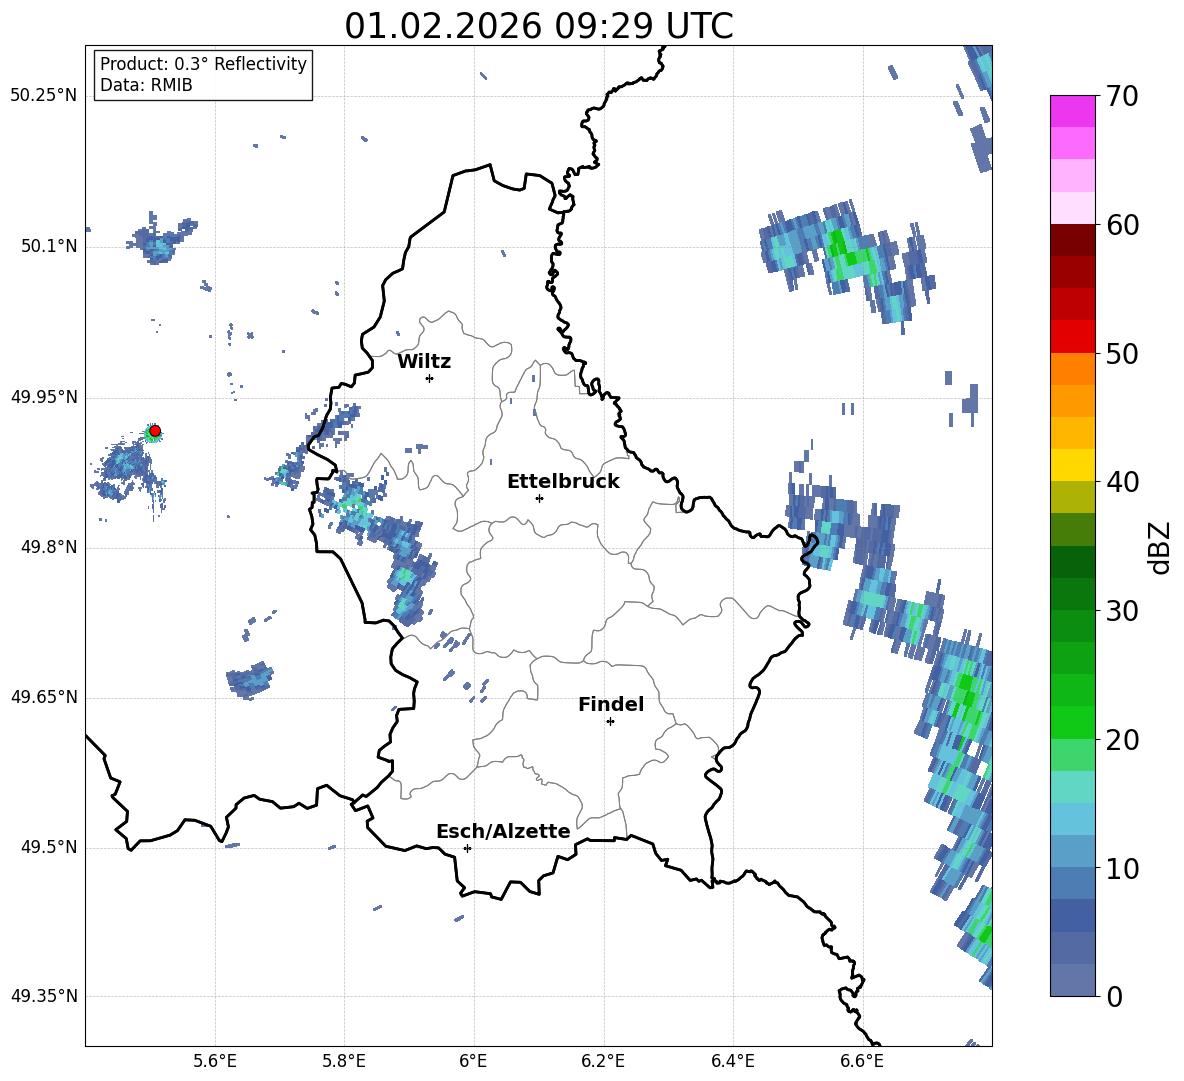Click the Product: 0.3° Reflectivity text
This screenshot has width=1184, height=1081.
click(x=203, y=64)
